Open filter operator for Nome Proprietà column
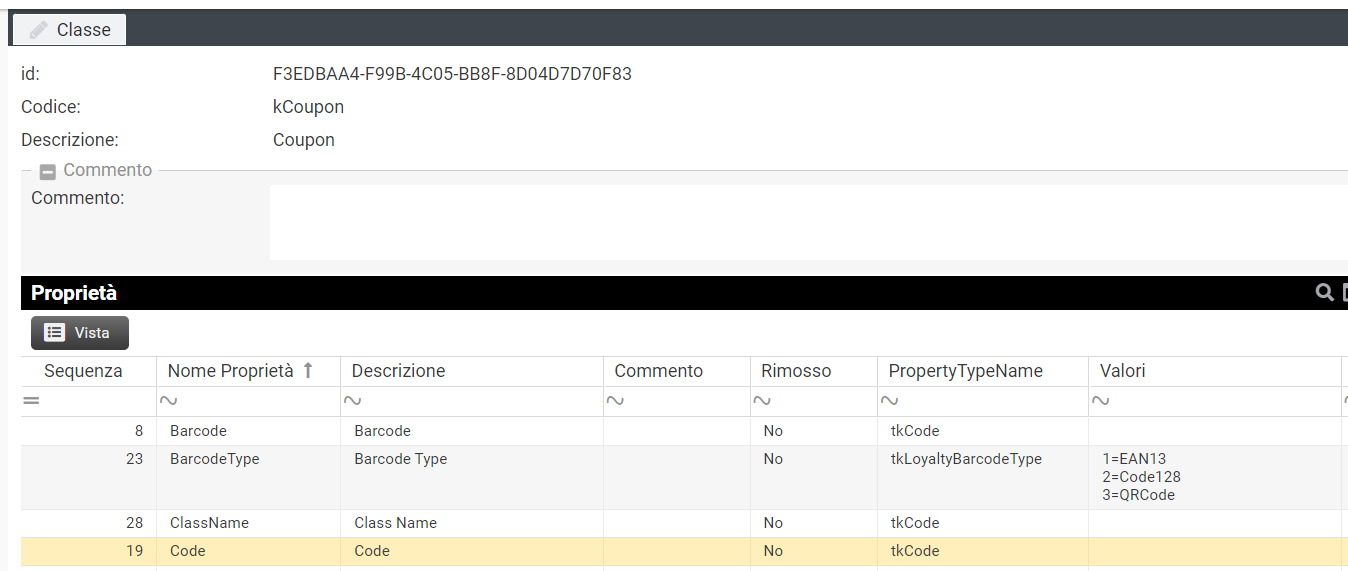The height and width of the screenshot is (571, 1348). (168, 401)
